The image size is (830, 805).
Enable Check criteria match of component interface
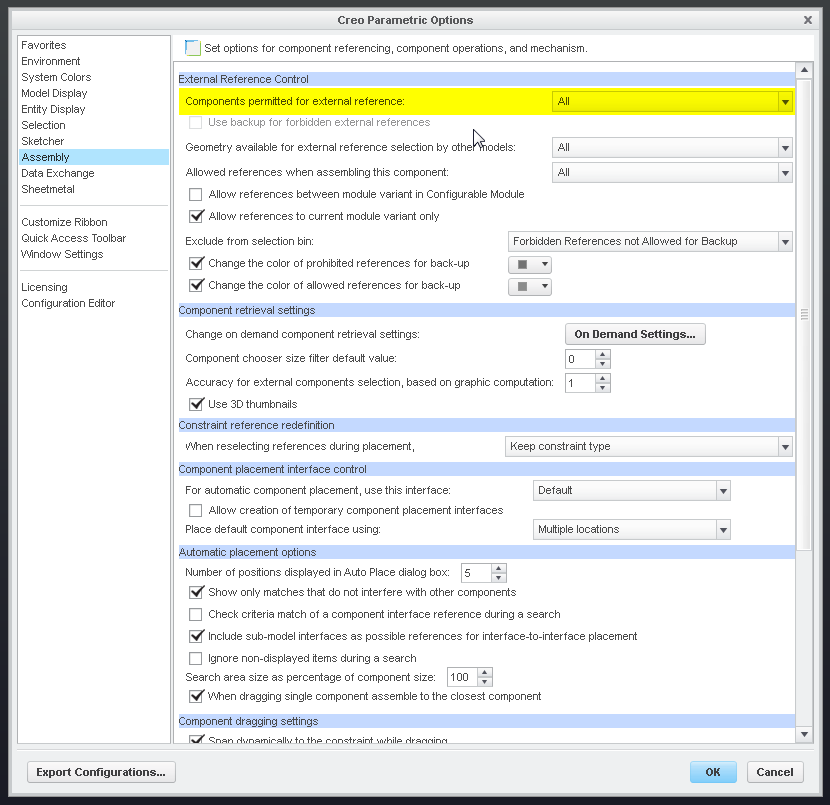(196, 614)
